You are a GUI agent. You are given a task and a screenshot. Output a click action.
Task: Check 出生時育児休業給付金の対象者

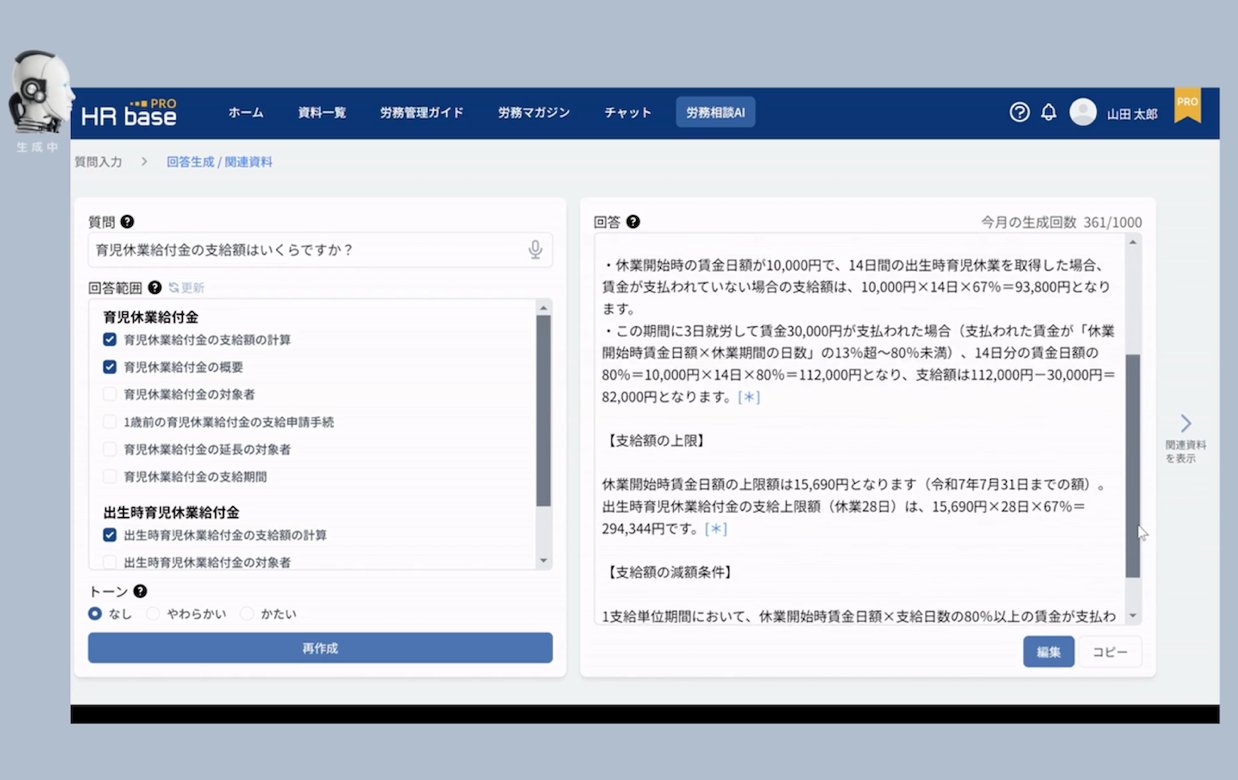point(110,562)
